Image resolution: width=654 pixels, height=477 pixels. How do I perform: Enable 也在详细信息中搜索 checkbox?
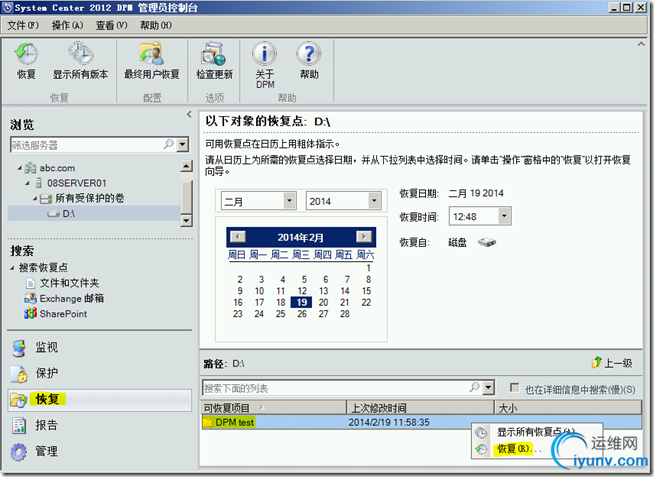tap(515, 388)
